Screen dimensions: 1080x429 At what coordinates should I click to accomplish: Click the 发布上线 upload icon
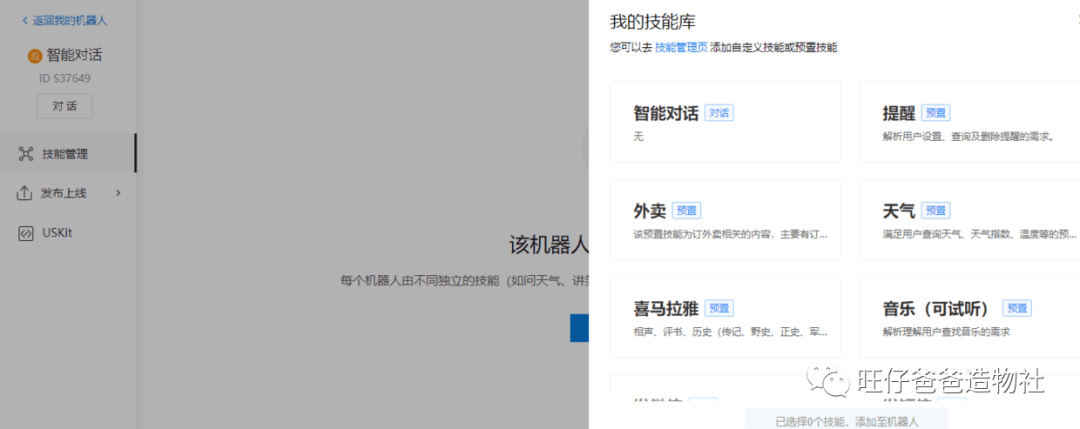point(24,193)
